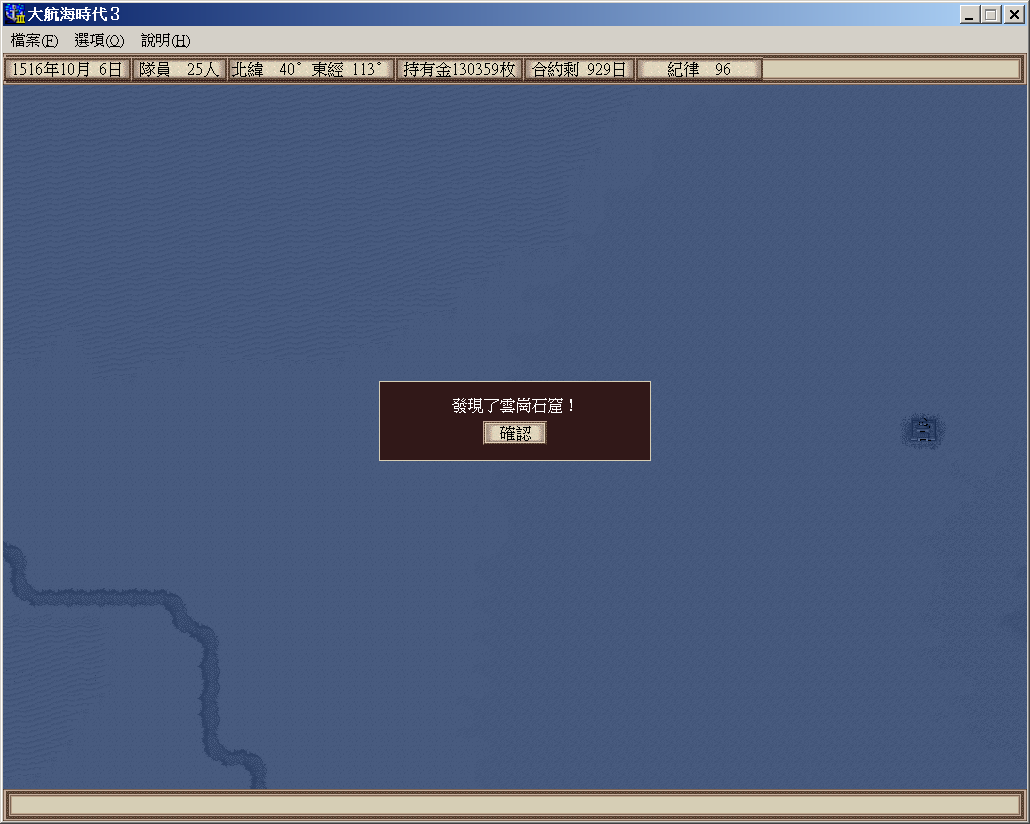The image size is (1030, 824).
Task: Click the game's application icon in the title bar
Action: pyautogui.click(x=14, y=14)
